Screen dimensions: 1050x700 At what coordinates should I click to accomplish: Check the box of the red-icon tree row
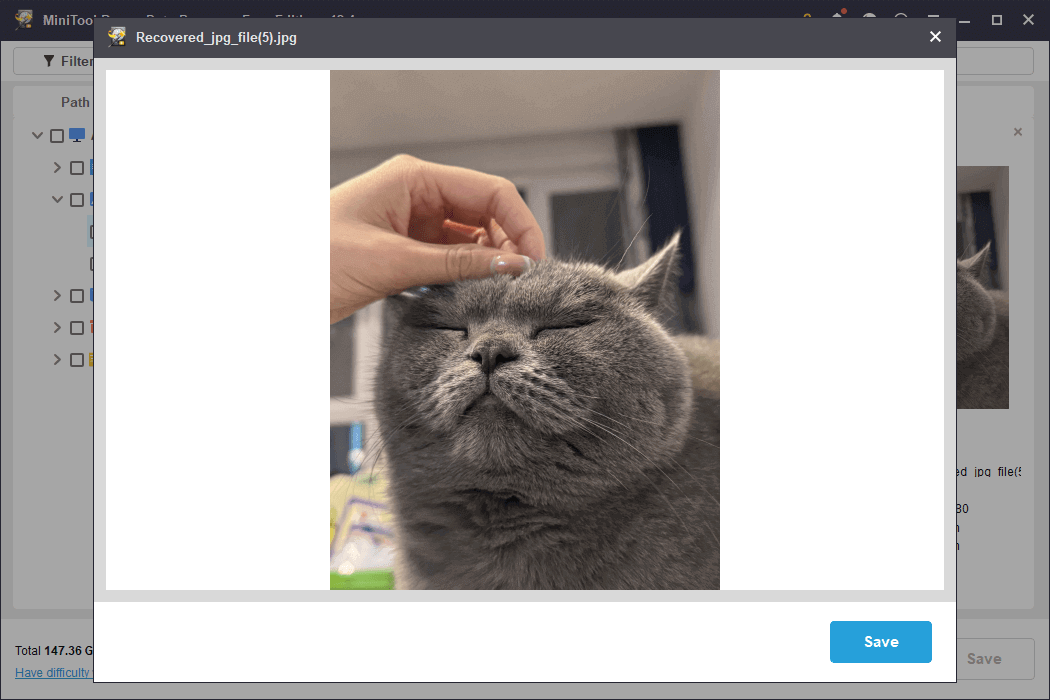point(77,328)
